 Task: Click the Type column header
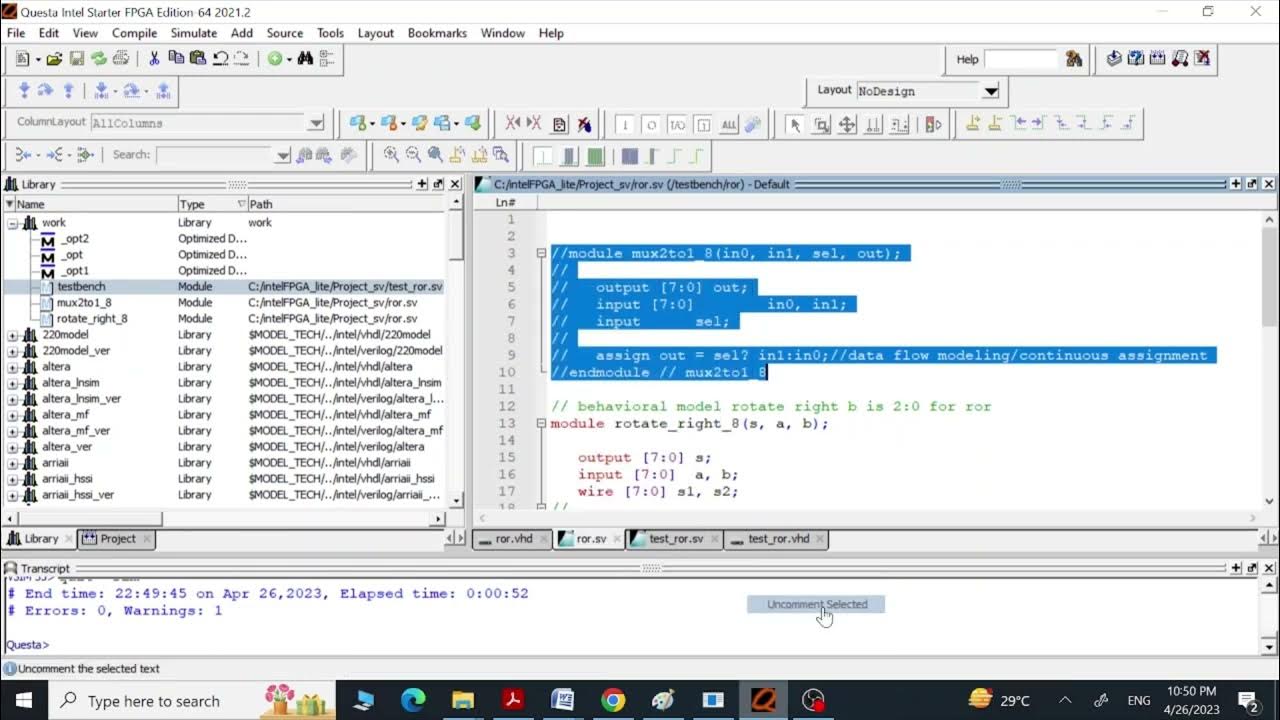click(x=212, y=204)
